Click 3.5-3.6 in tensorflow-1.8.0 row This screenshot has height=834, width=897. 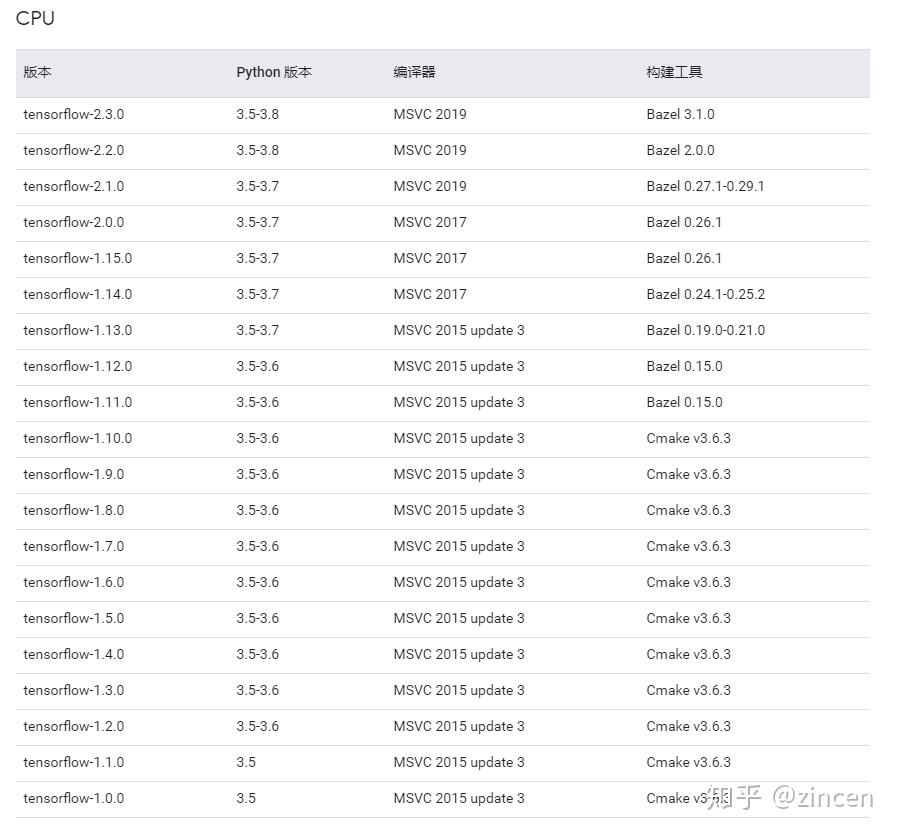coord(257,511)
